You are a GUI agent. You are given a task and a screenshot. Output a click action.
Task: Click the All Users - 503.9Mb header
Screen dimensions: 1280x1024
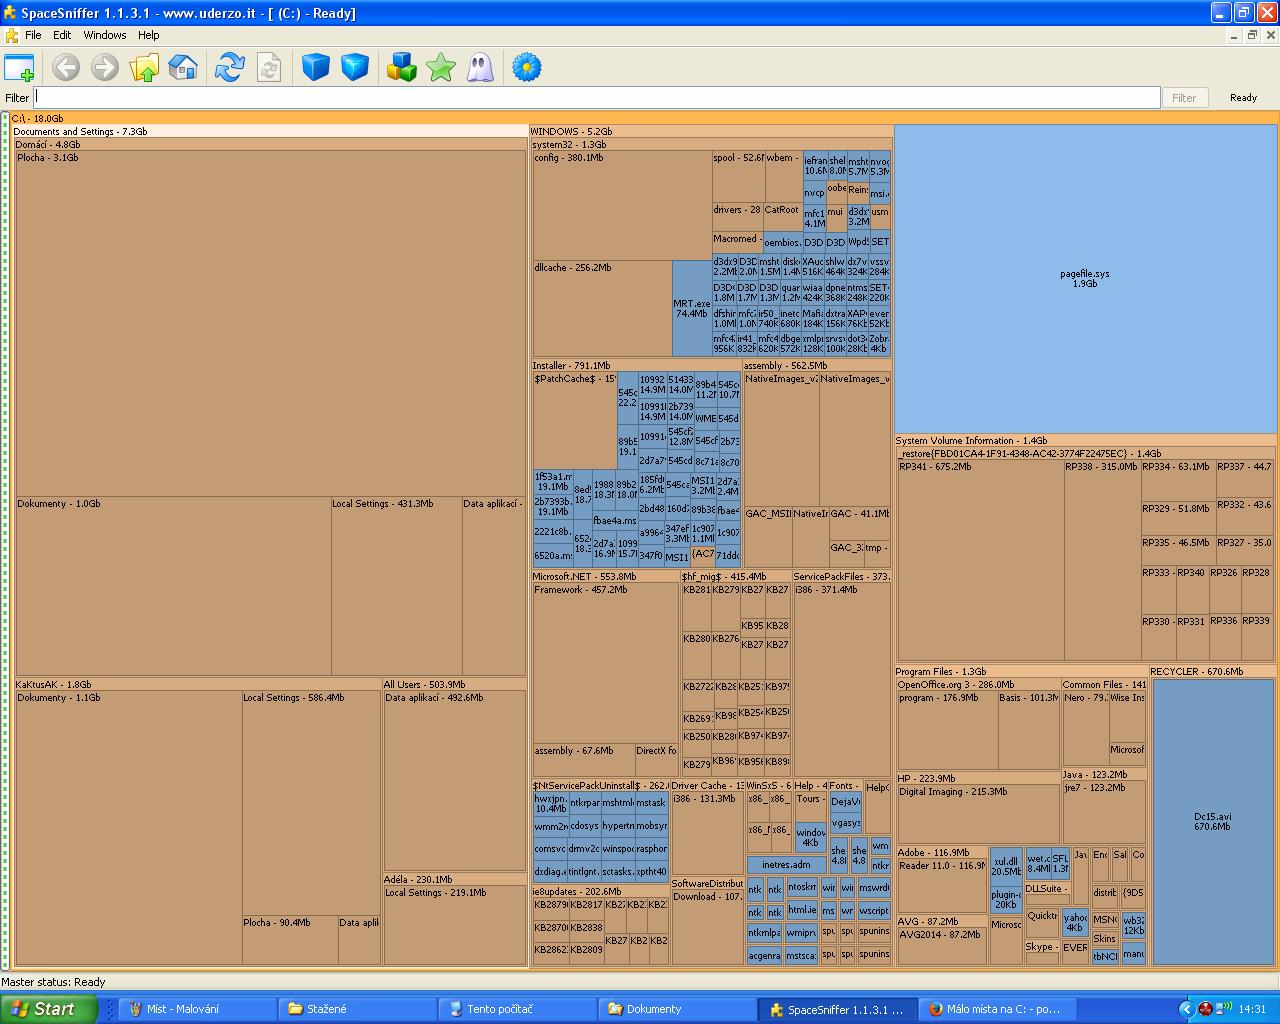(455, 685)
